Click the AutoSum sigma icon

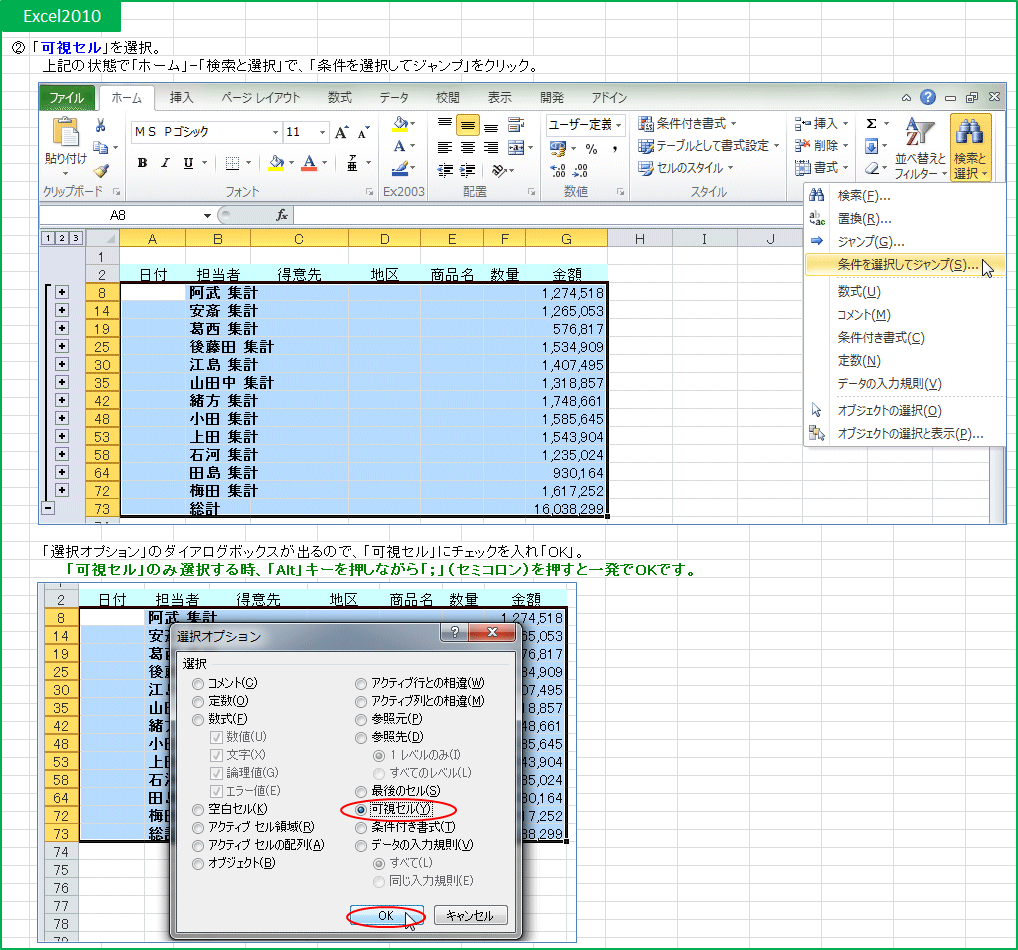click(871, 123)
